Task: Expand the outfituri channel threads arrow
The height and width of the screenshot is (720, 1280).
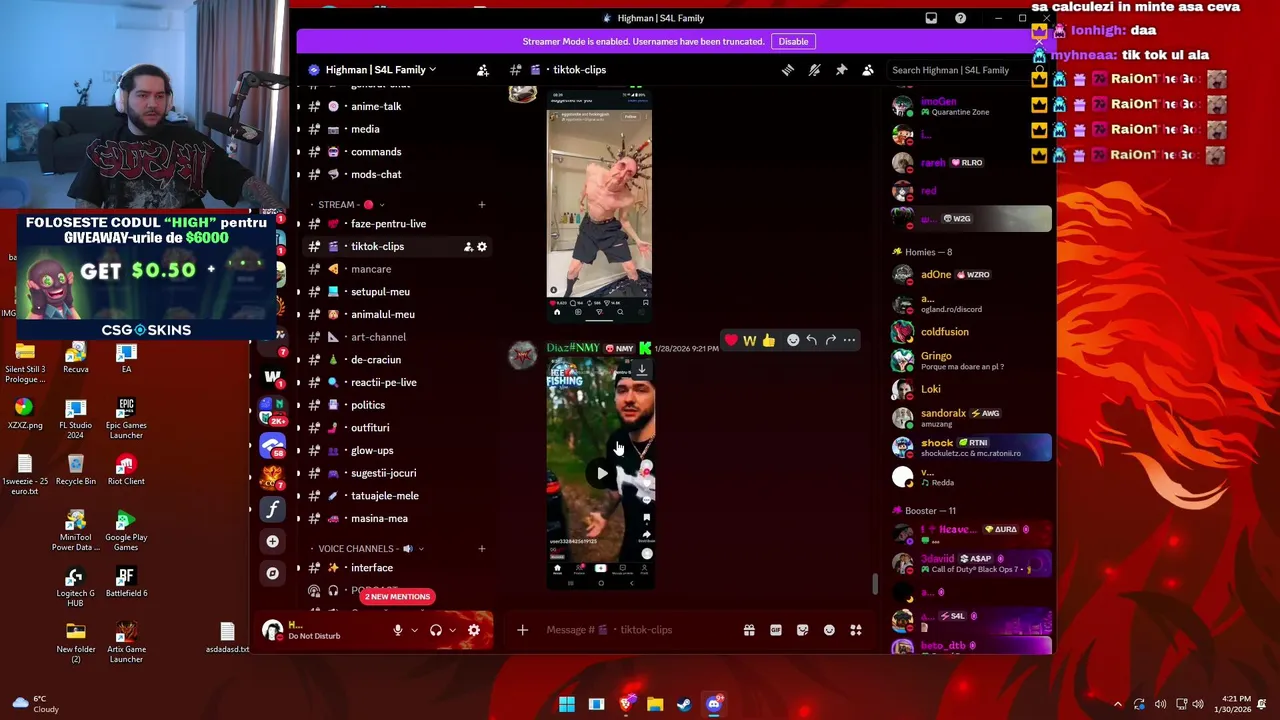Action: (x=298, y=428)
